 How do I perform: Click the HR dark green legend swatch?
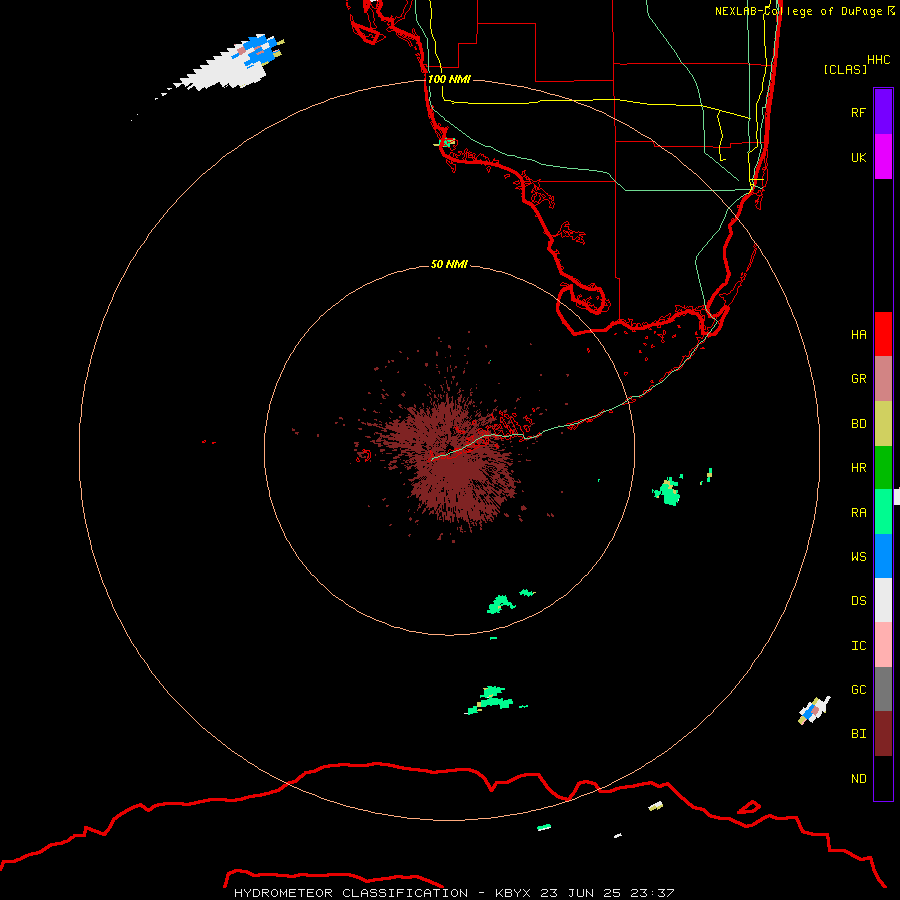[883, 468]
